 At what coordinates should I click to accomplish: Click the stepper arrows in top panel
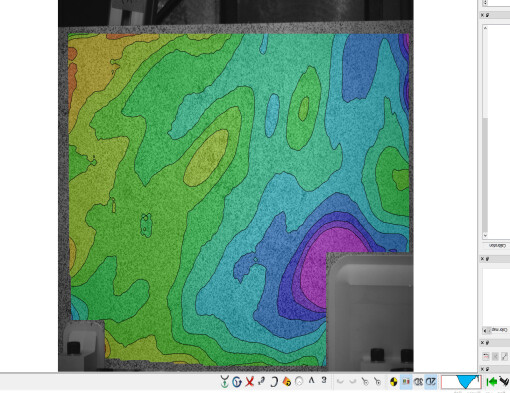pyautogui.click(x=485, y=3)
